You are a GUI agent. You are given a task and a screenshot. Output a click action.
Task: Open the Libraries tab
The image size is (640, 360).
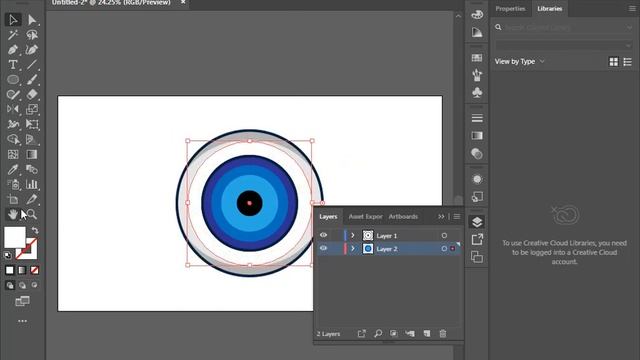[x=549, y=9]
